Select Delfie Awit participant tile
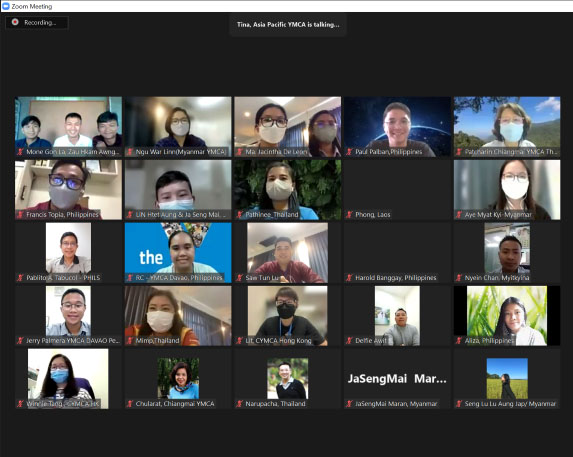 (x=397, y=316)
